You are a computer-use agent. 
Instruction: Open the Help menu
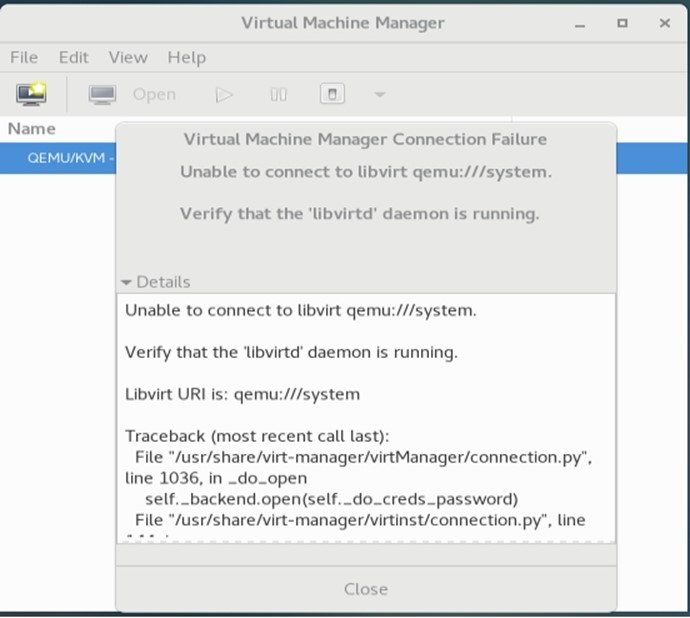click(x=185, y=57)
